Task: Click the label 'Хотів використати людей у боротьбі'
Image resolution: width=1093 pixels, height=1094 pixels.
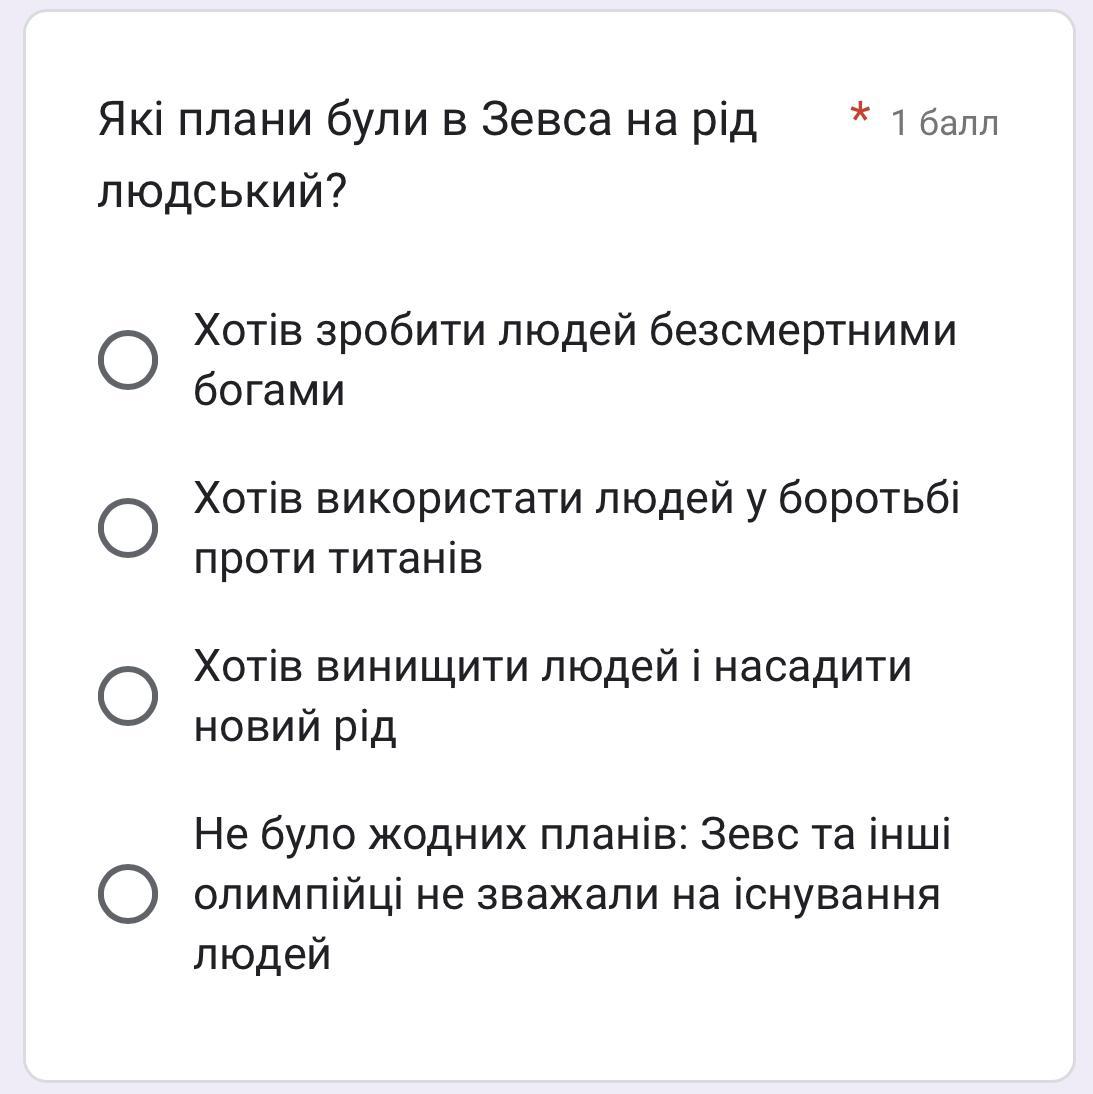Action: pos(577,498)
